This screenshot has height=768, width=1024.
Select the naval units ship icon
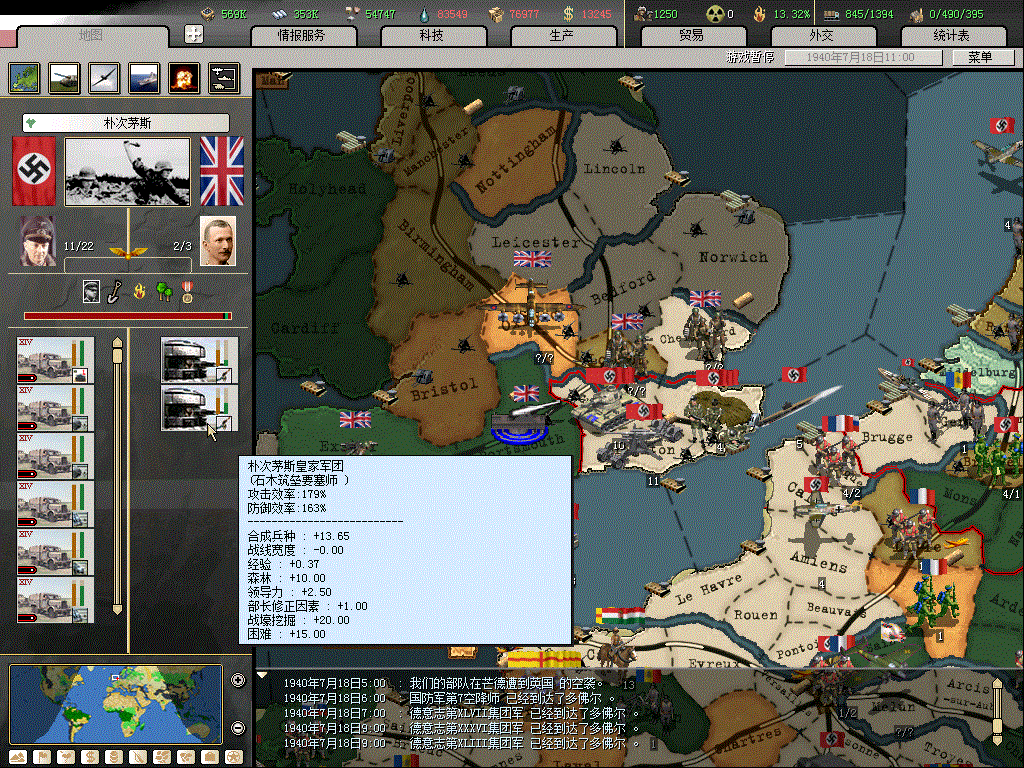tap(144, 78)
